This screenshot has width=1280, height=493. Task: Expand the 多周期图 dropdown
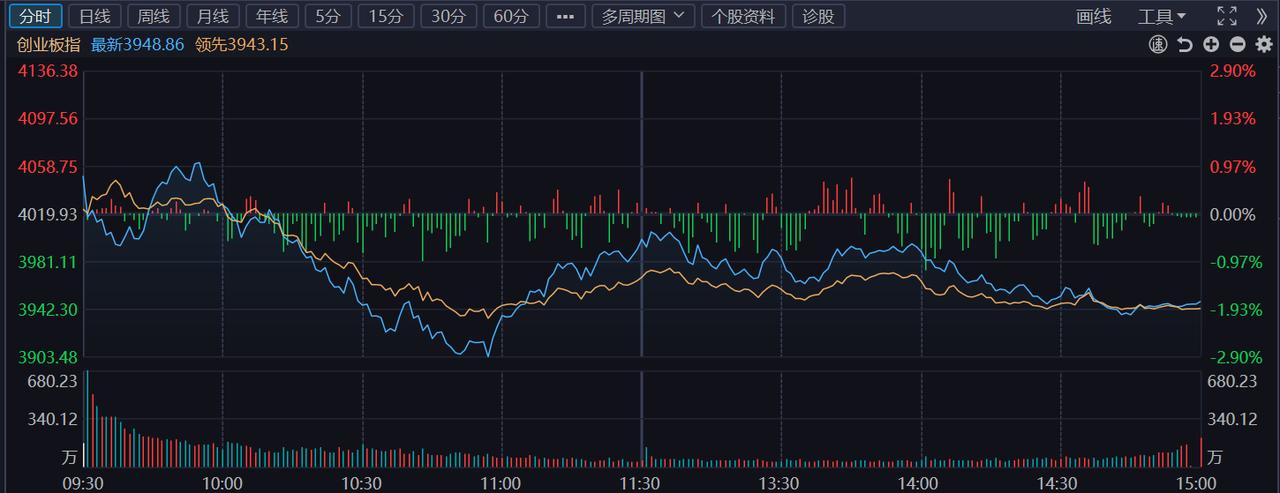click(x=643, y=16)
